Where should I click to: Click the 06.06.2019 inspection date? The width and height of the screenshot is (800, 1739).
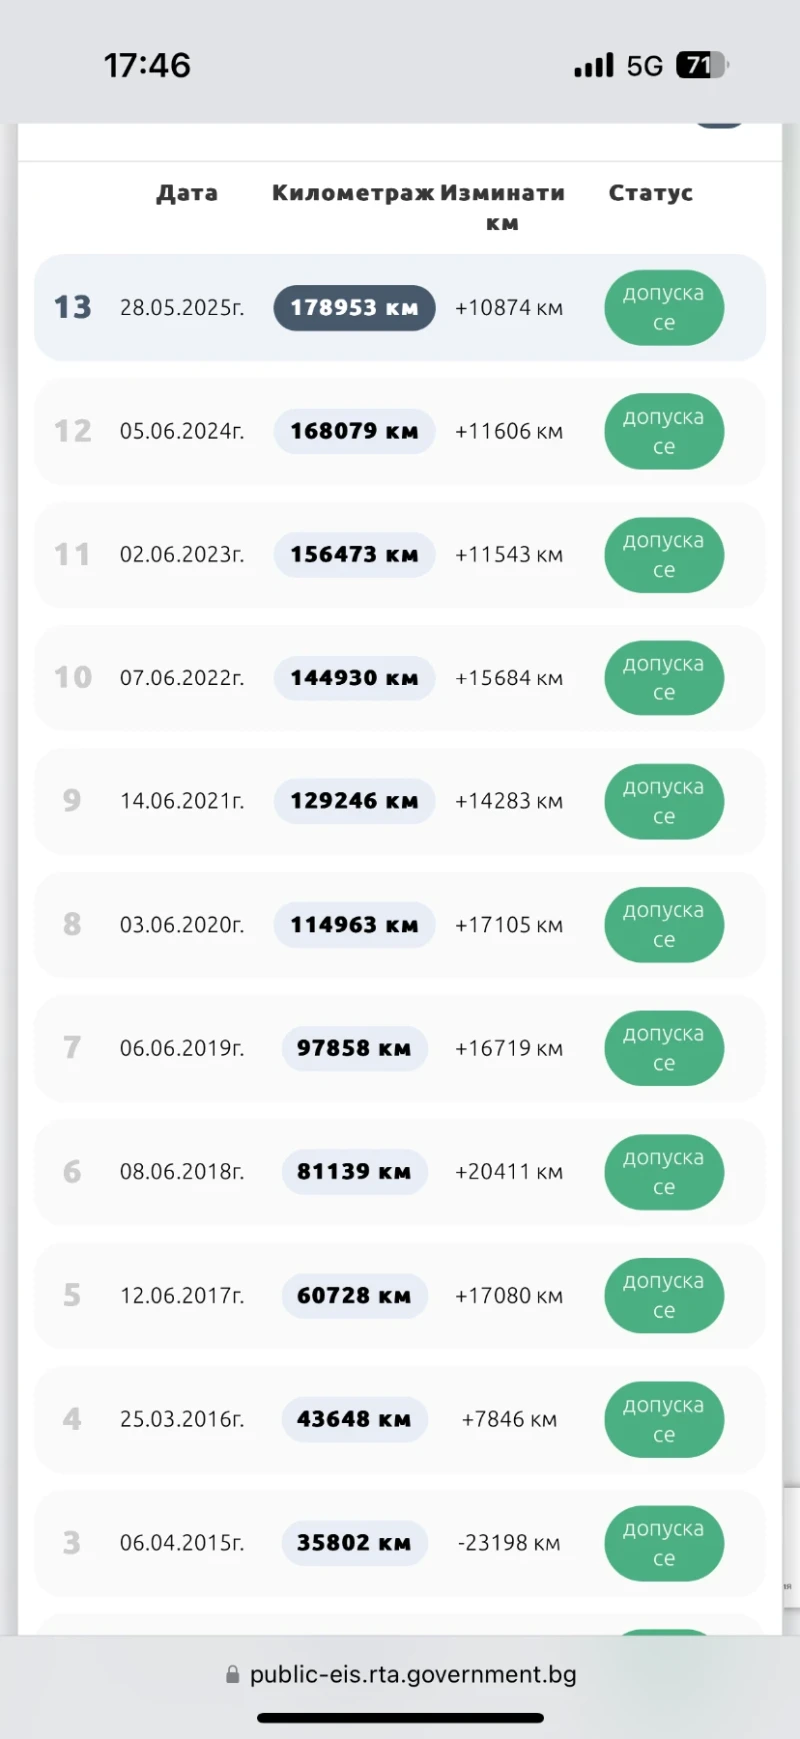(182, 1048)
